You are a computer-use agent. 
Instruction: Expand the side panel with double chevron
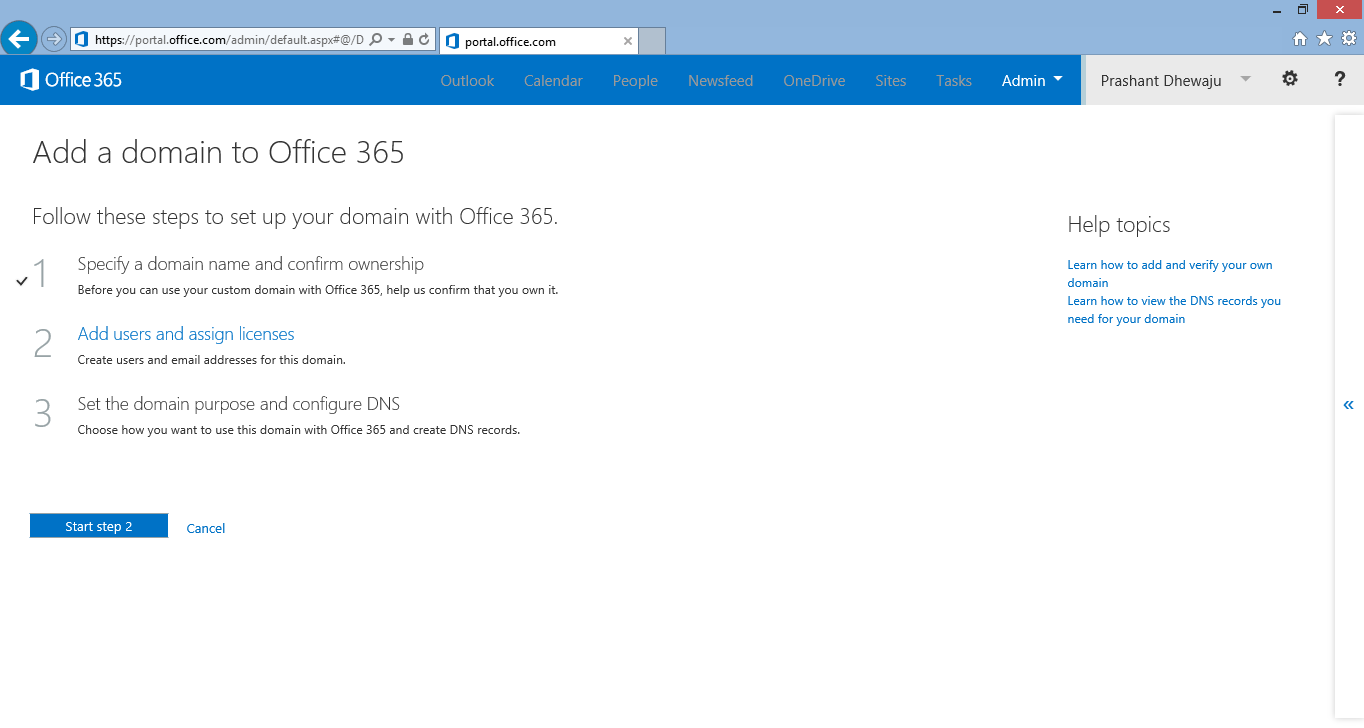click(x=1349, y=405)
